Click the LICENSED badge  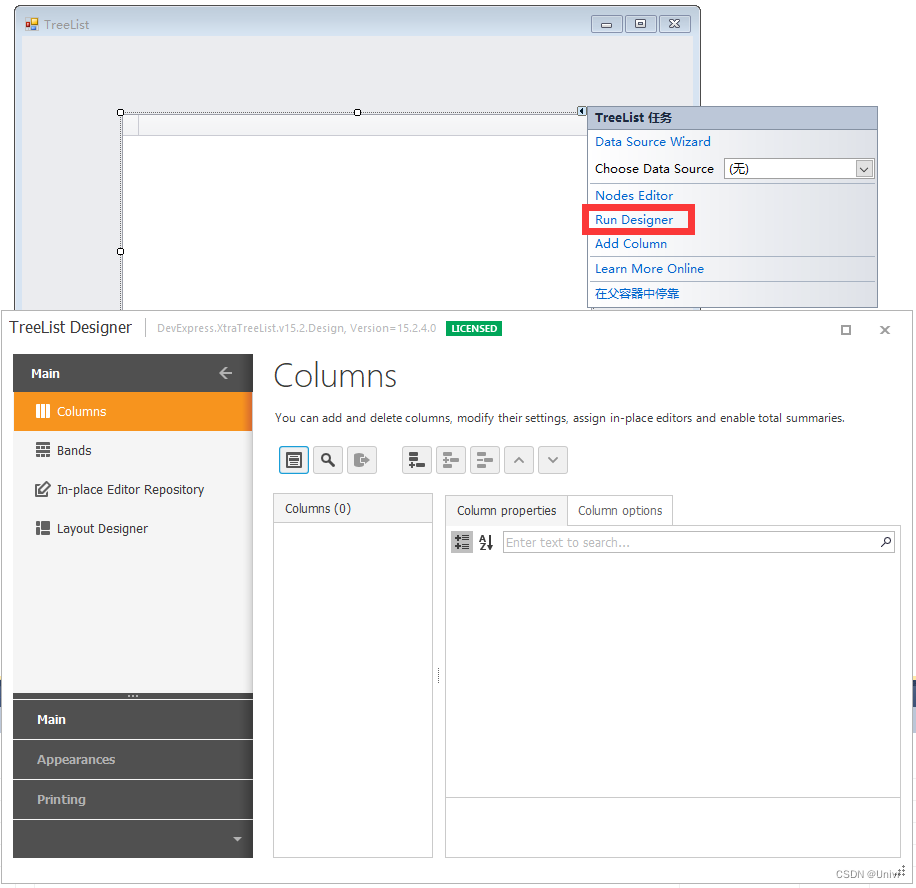tap(474, 328)
